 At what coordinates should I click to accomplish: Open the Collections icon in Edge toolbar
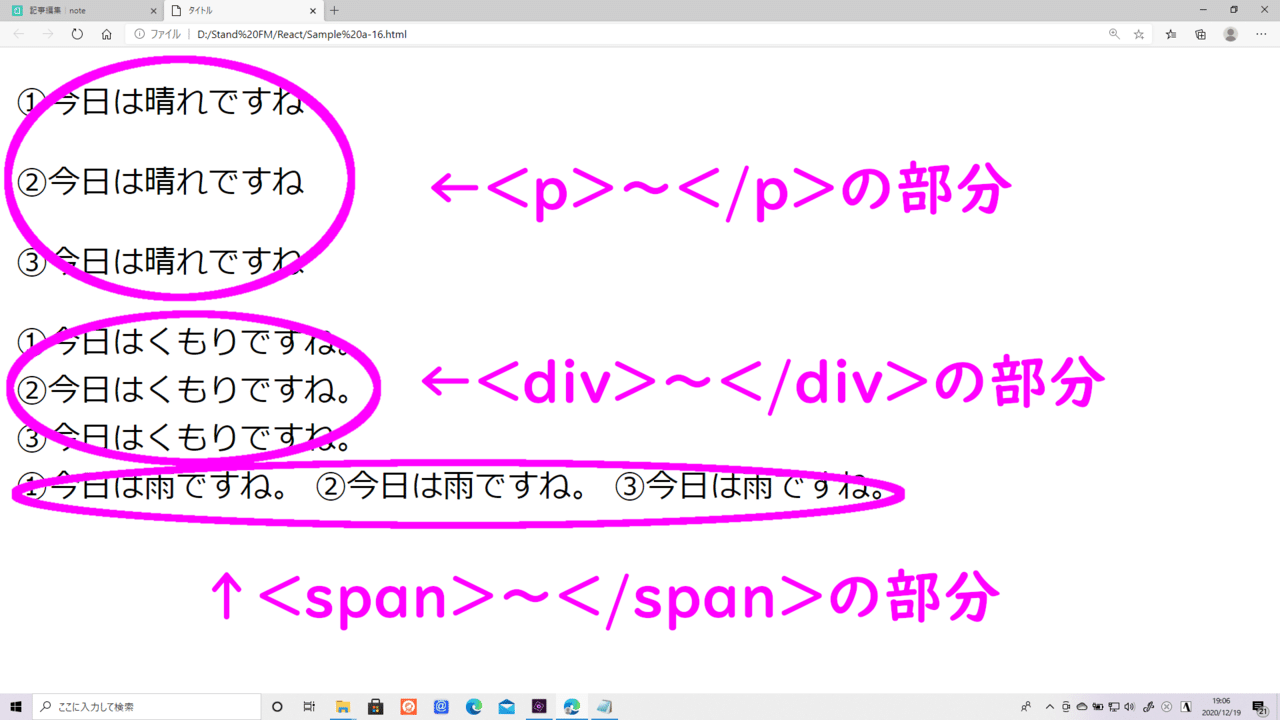click(x=1201, y=34)
